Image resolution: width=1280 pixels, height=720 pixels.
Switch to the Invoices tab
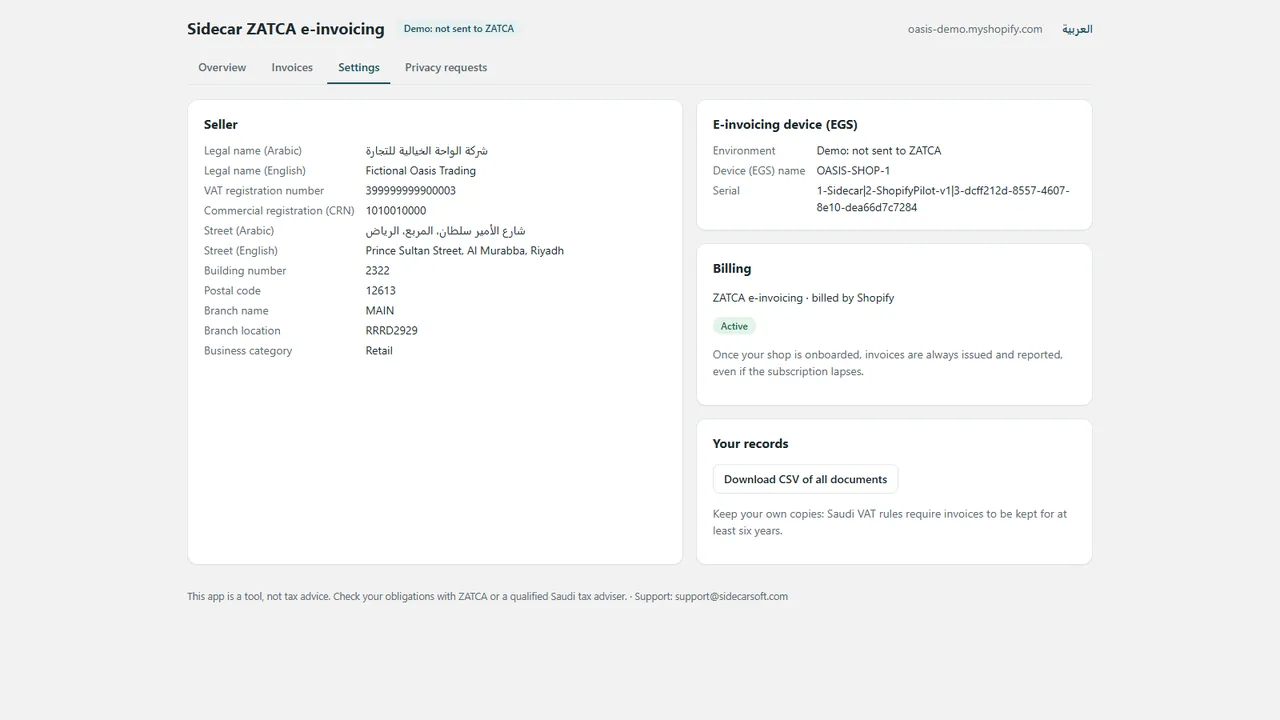(x=292, y=67)
